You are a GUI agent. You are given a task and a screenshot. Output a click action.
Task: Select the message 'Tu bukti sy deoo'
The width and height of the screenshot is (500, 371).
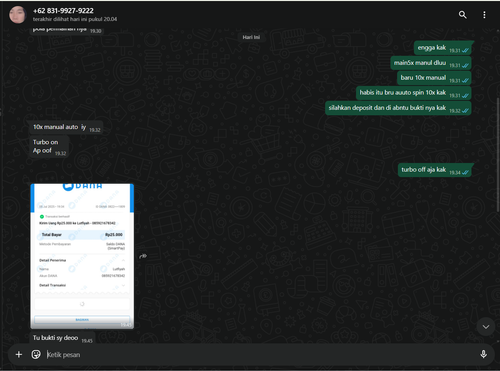[x=62, y=338]
